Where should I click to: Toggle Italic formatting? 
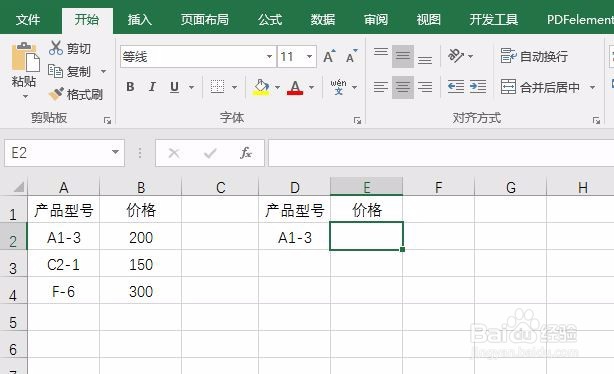tap(152, 87)
